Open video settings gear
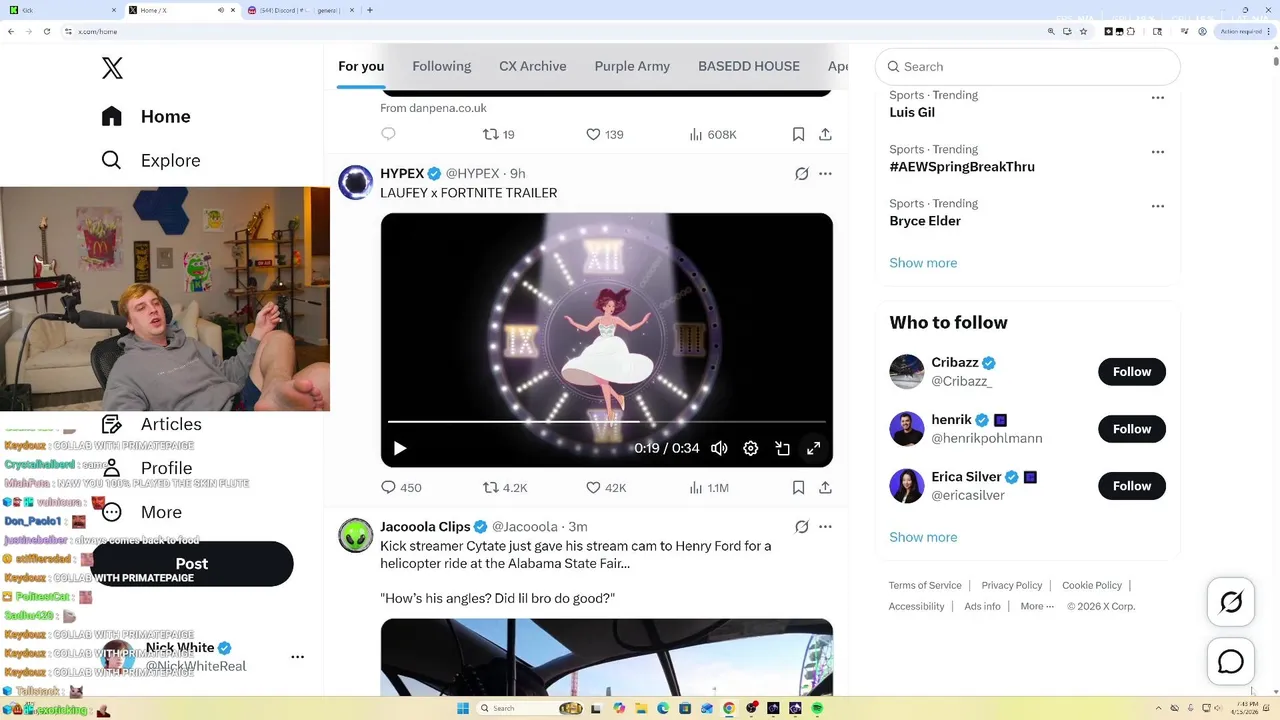Screen dimensions: 1280x720 [x=751, y=448]
